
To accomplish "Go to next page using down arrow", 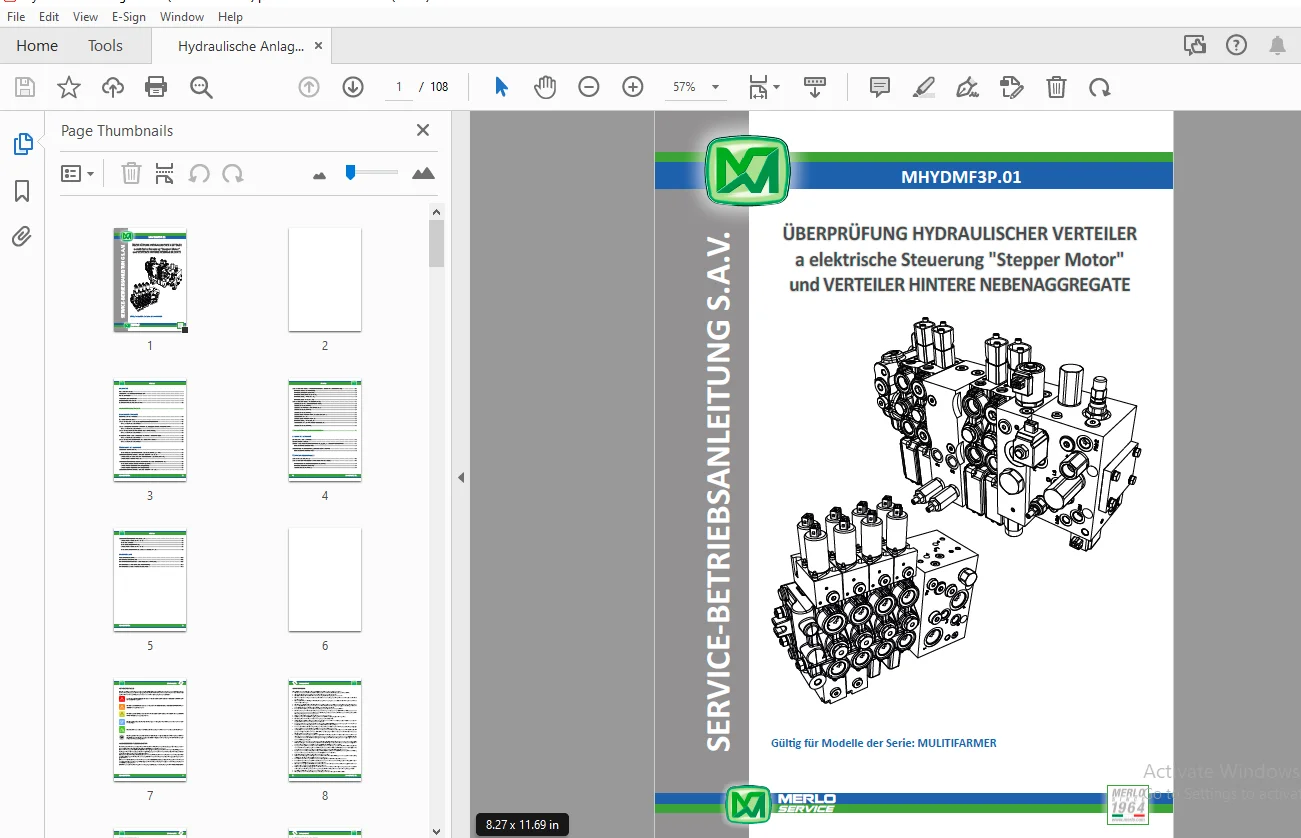I will (353, 87).
